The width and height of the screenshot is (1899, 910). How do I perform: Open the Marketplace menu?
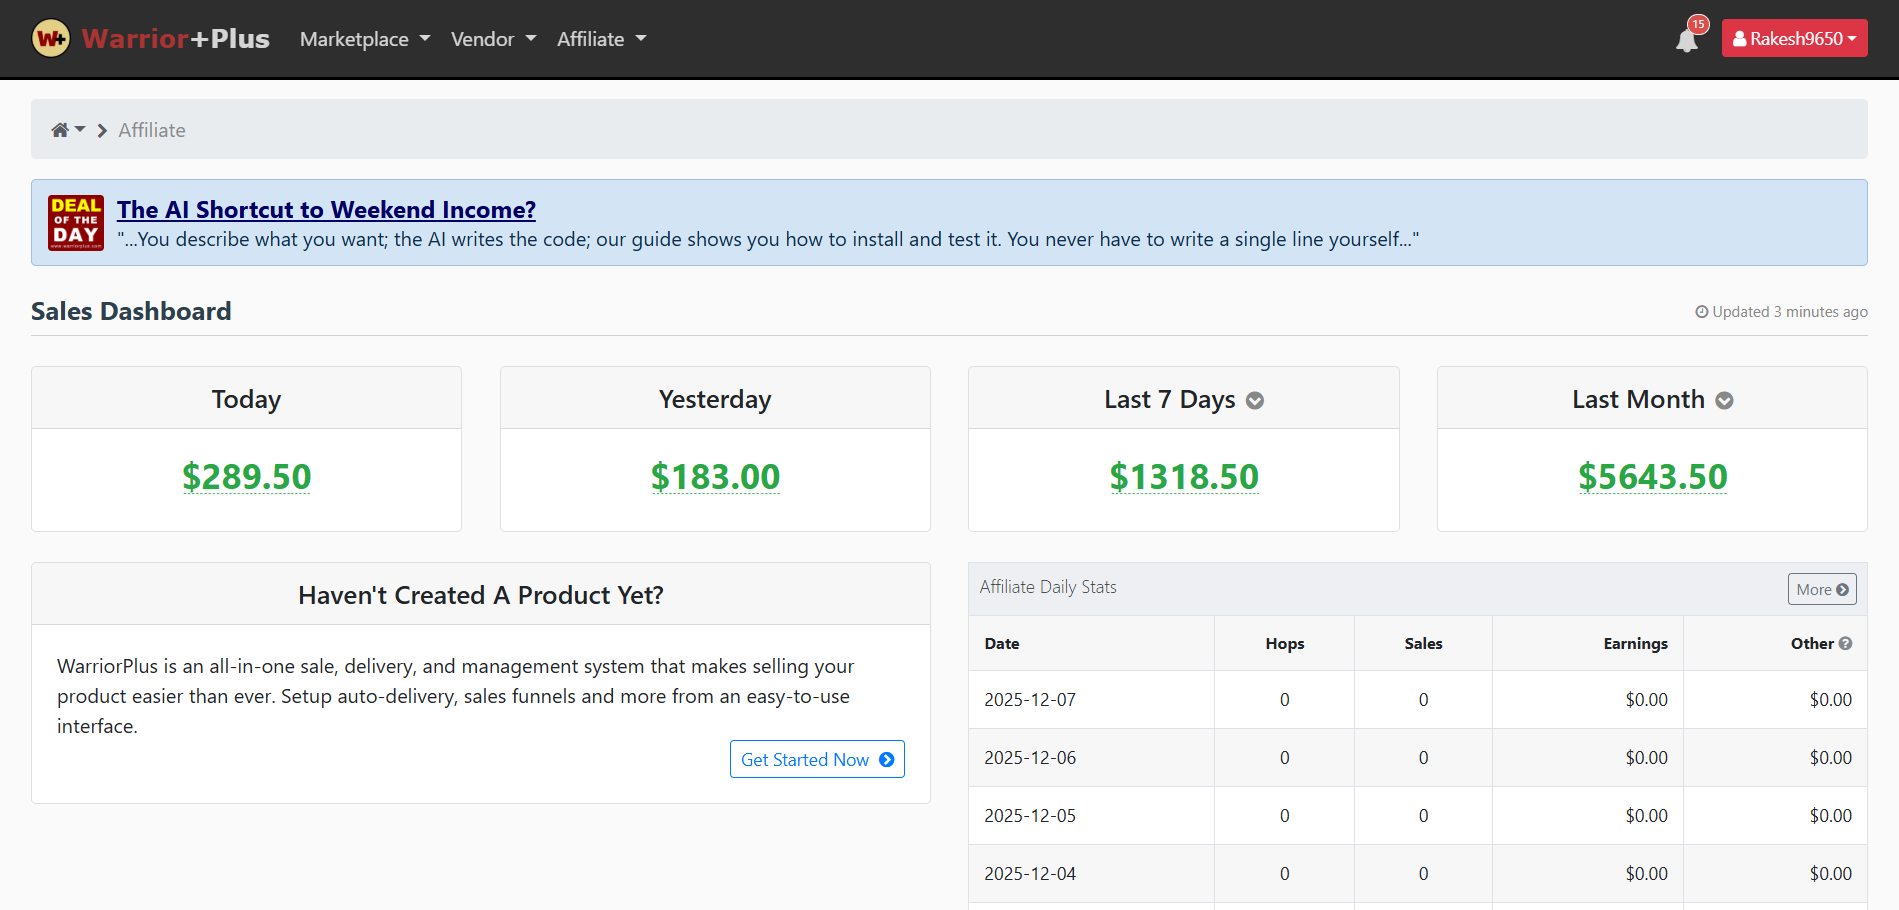pos(365,39)
